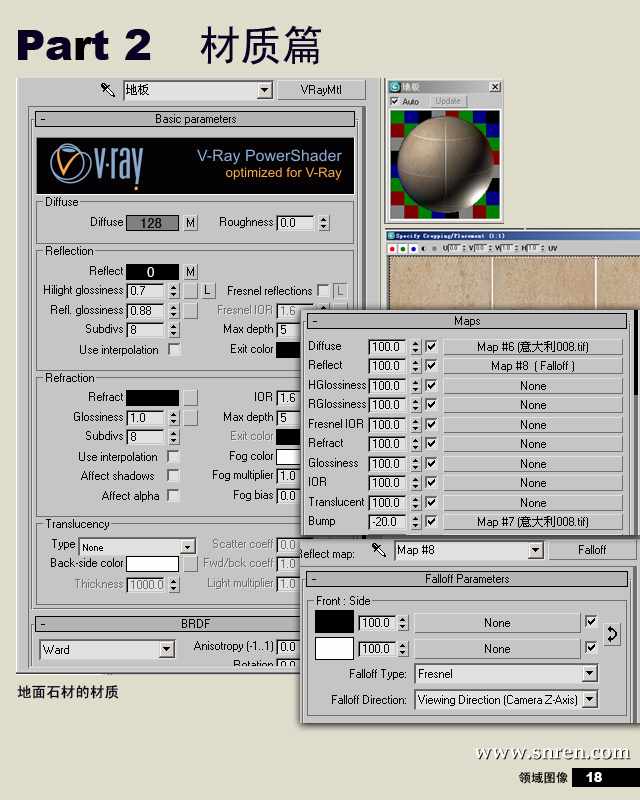
Task: Open Diffuse map M button
Action: pos(190,223)
